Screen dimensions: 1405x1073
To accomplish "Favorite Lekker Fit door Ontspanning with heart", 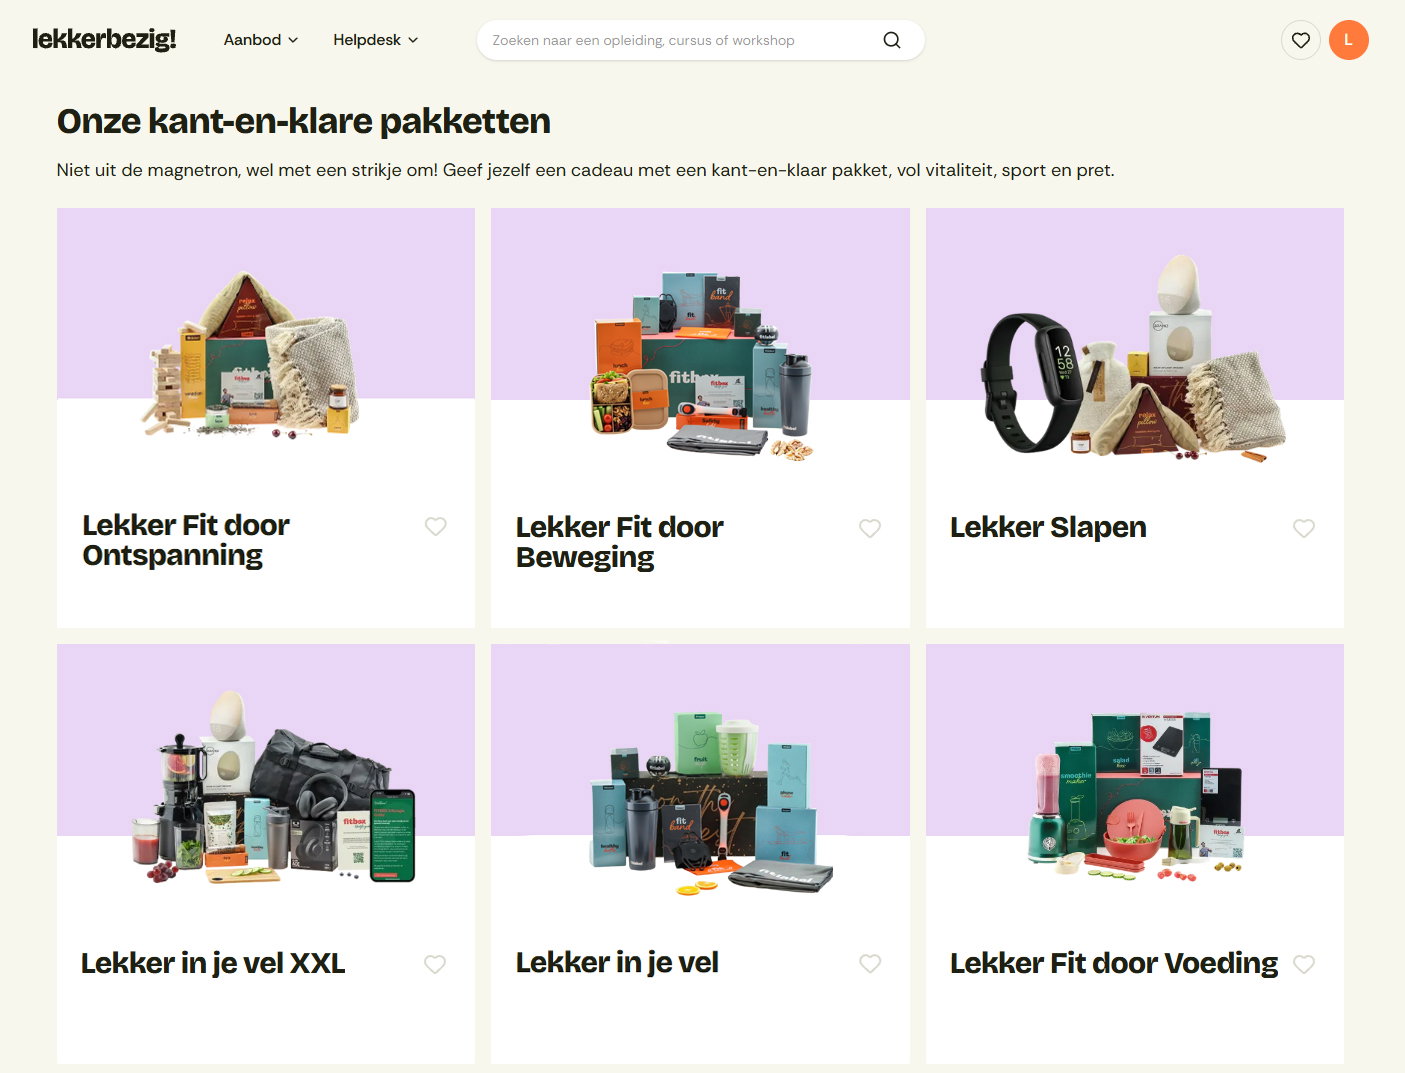I will click(435, 526).
